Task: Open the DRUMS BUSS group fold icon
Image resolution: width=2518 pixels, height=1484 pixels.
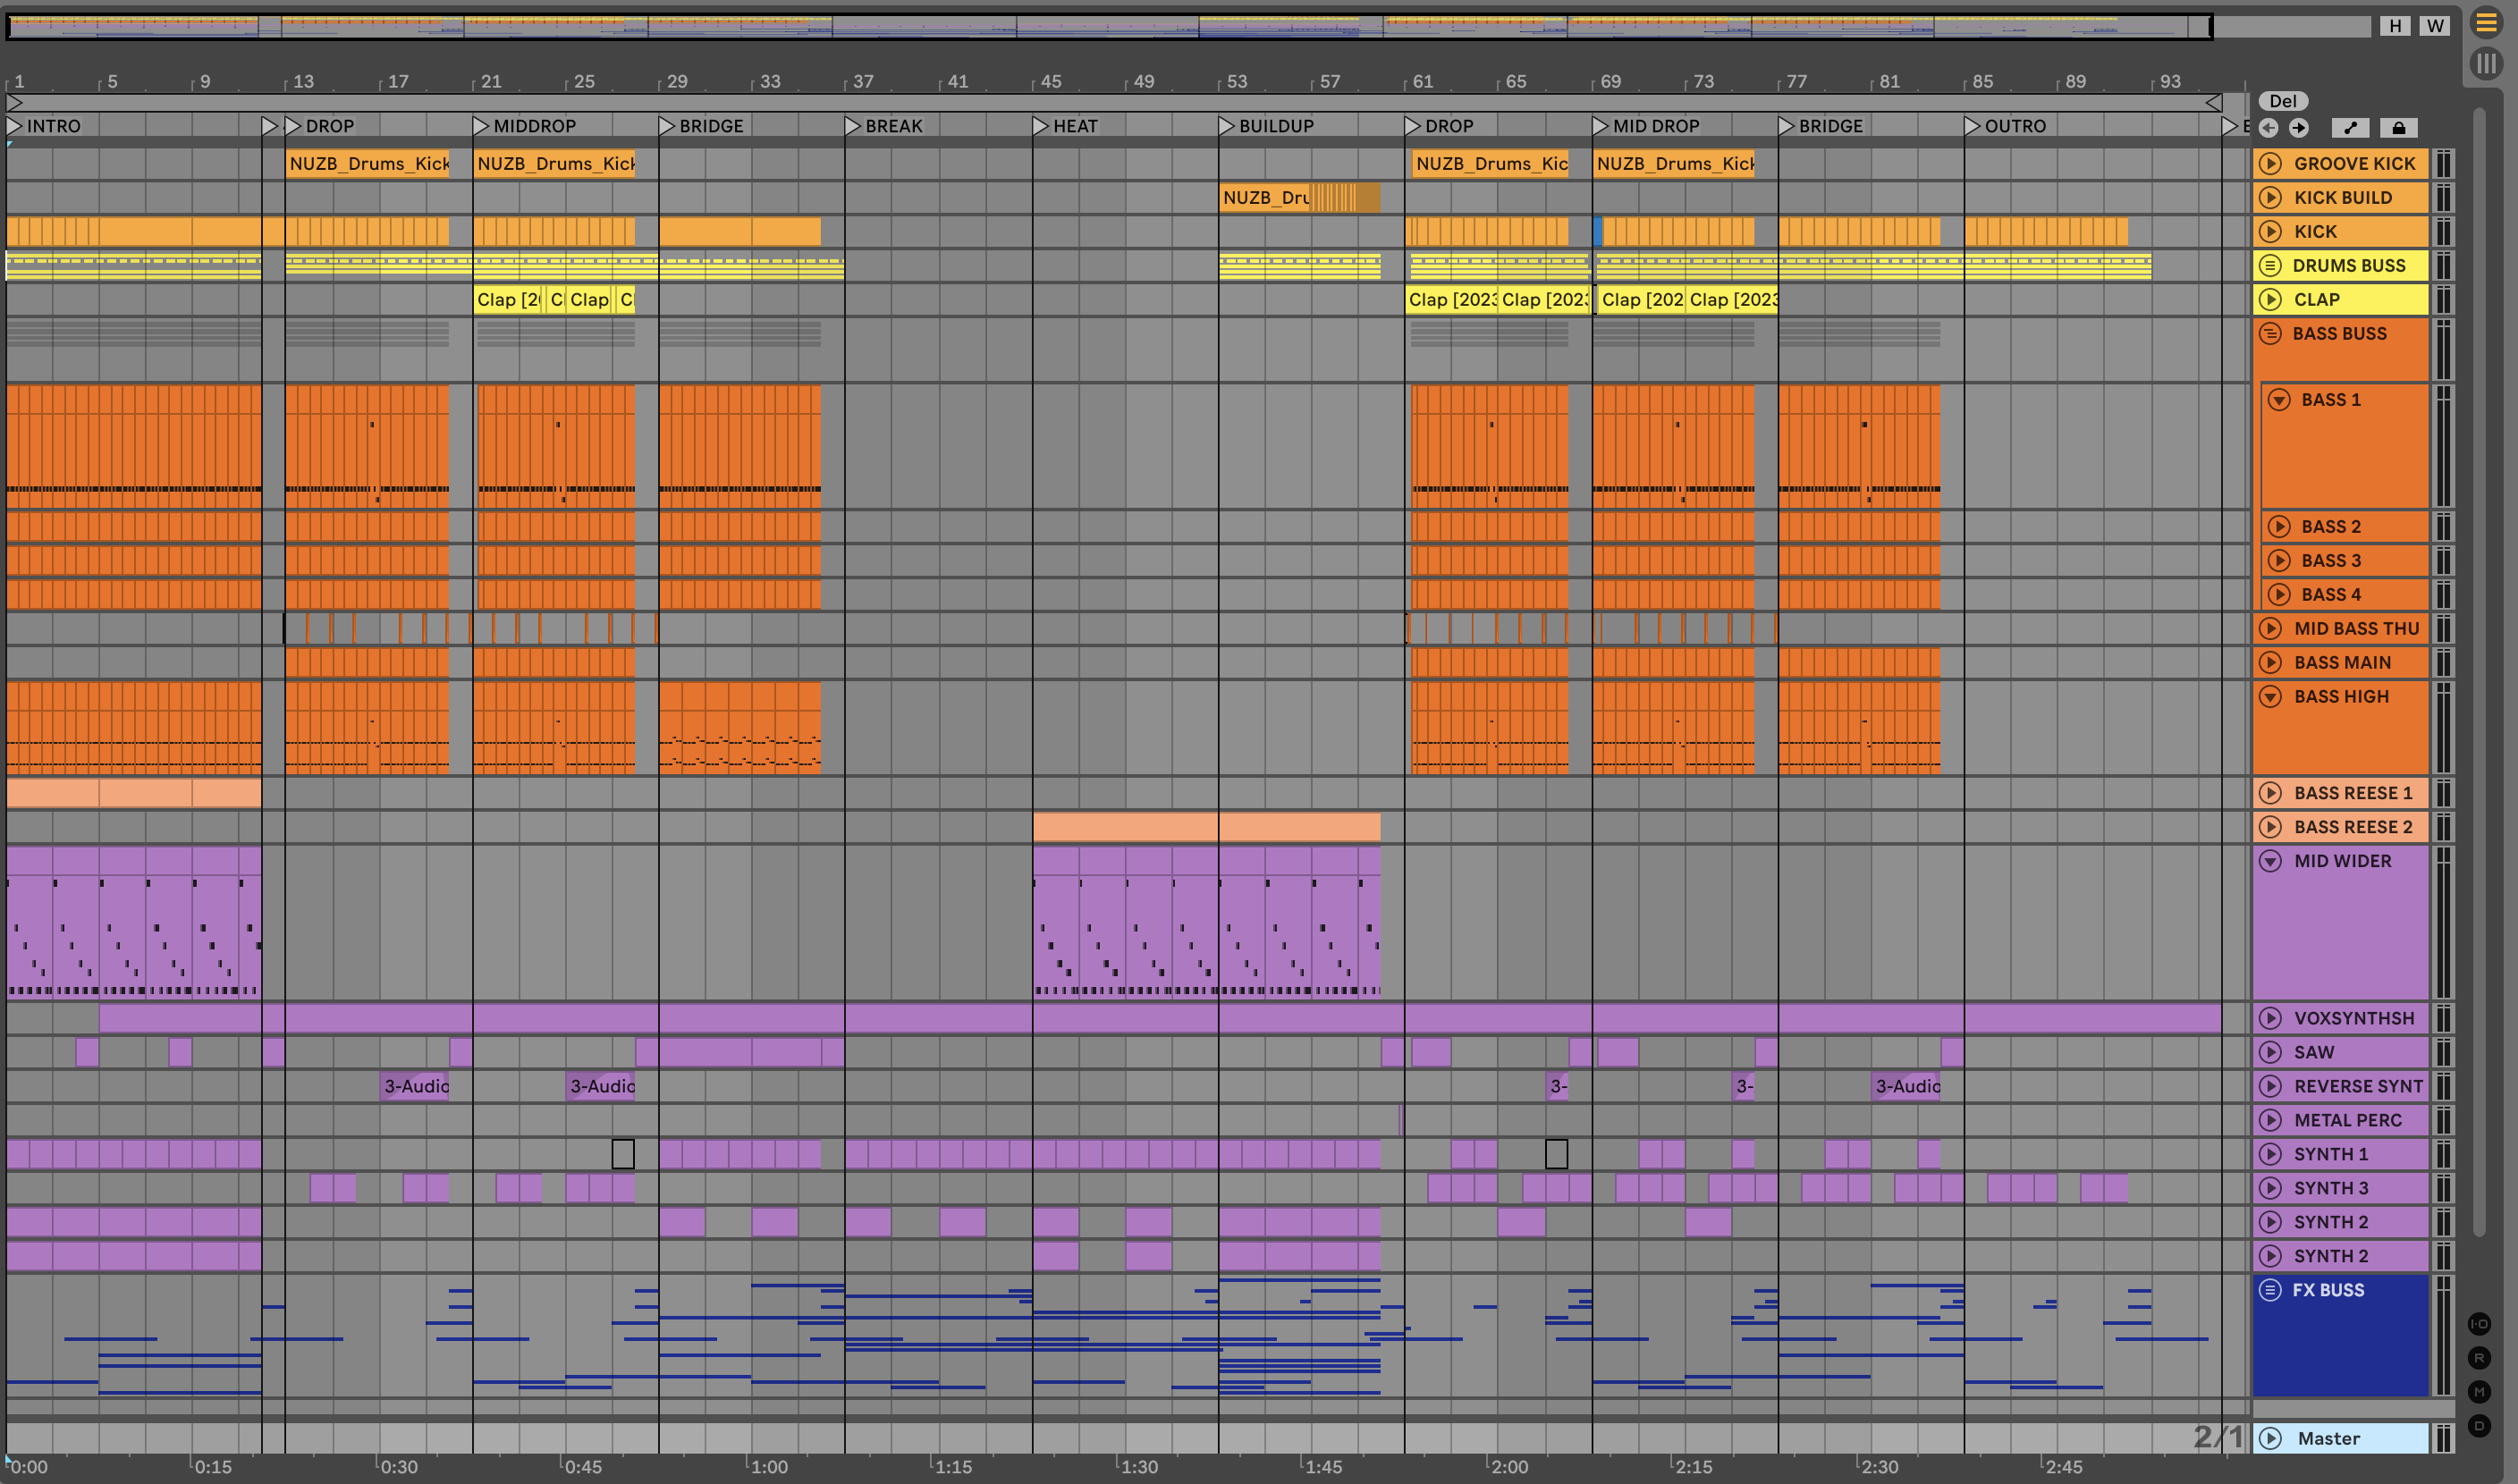Action: tap(2270, 265)
